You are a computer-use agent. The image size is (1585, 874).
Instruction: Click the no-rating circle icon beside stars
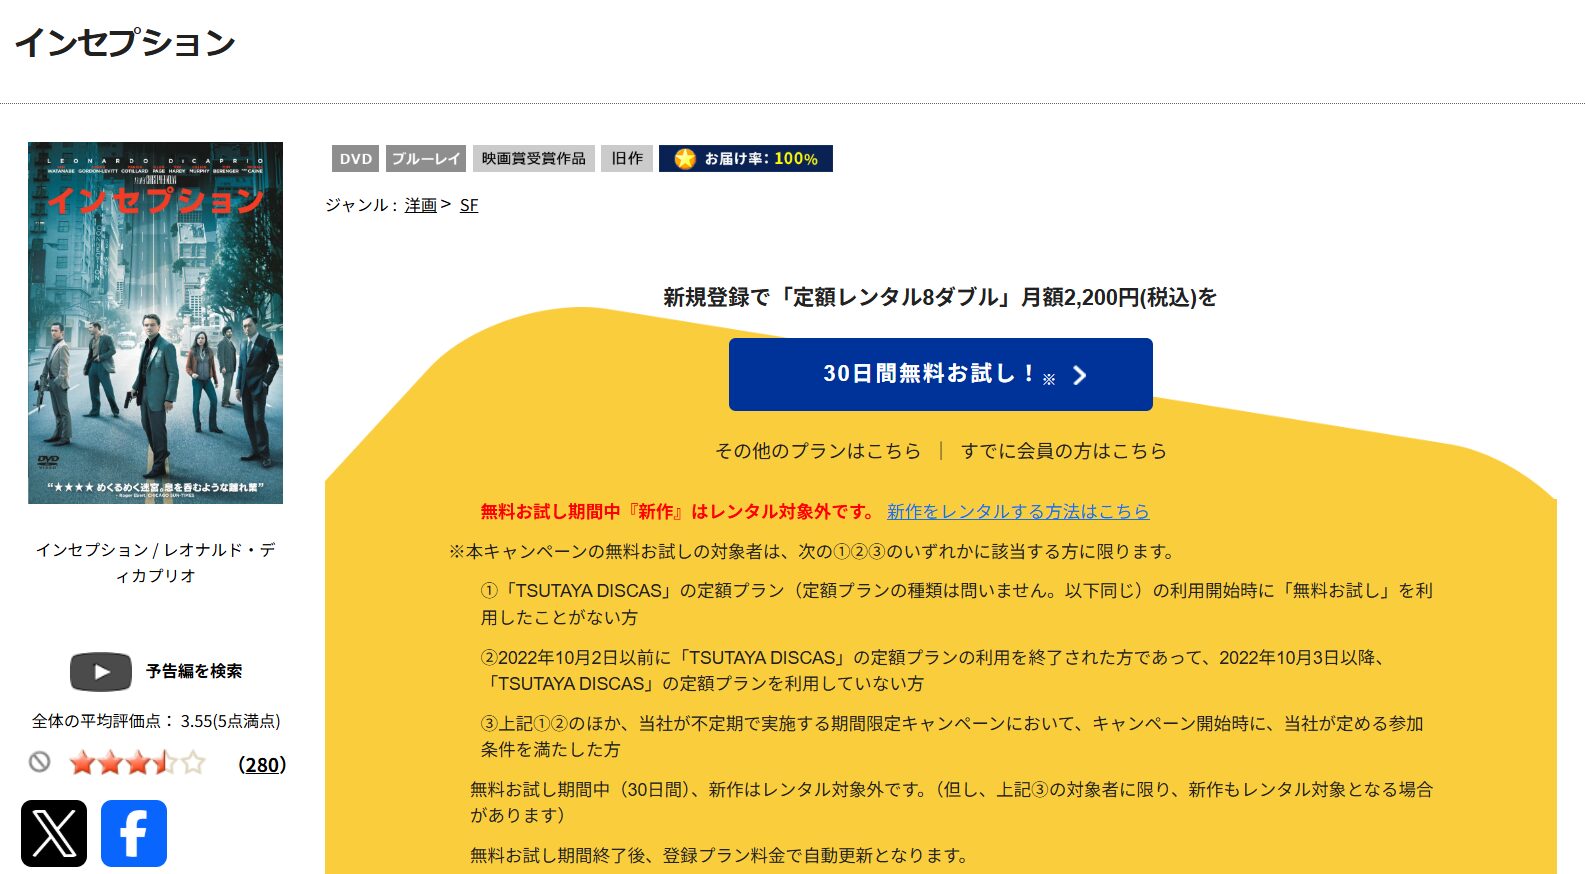(40, 763)
